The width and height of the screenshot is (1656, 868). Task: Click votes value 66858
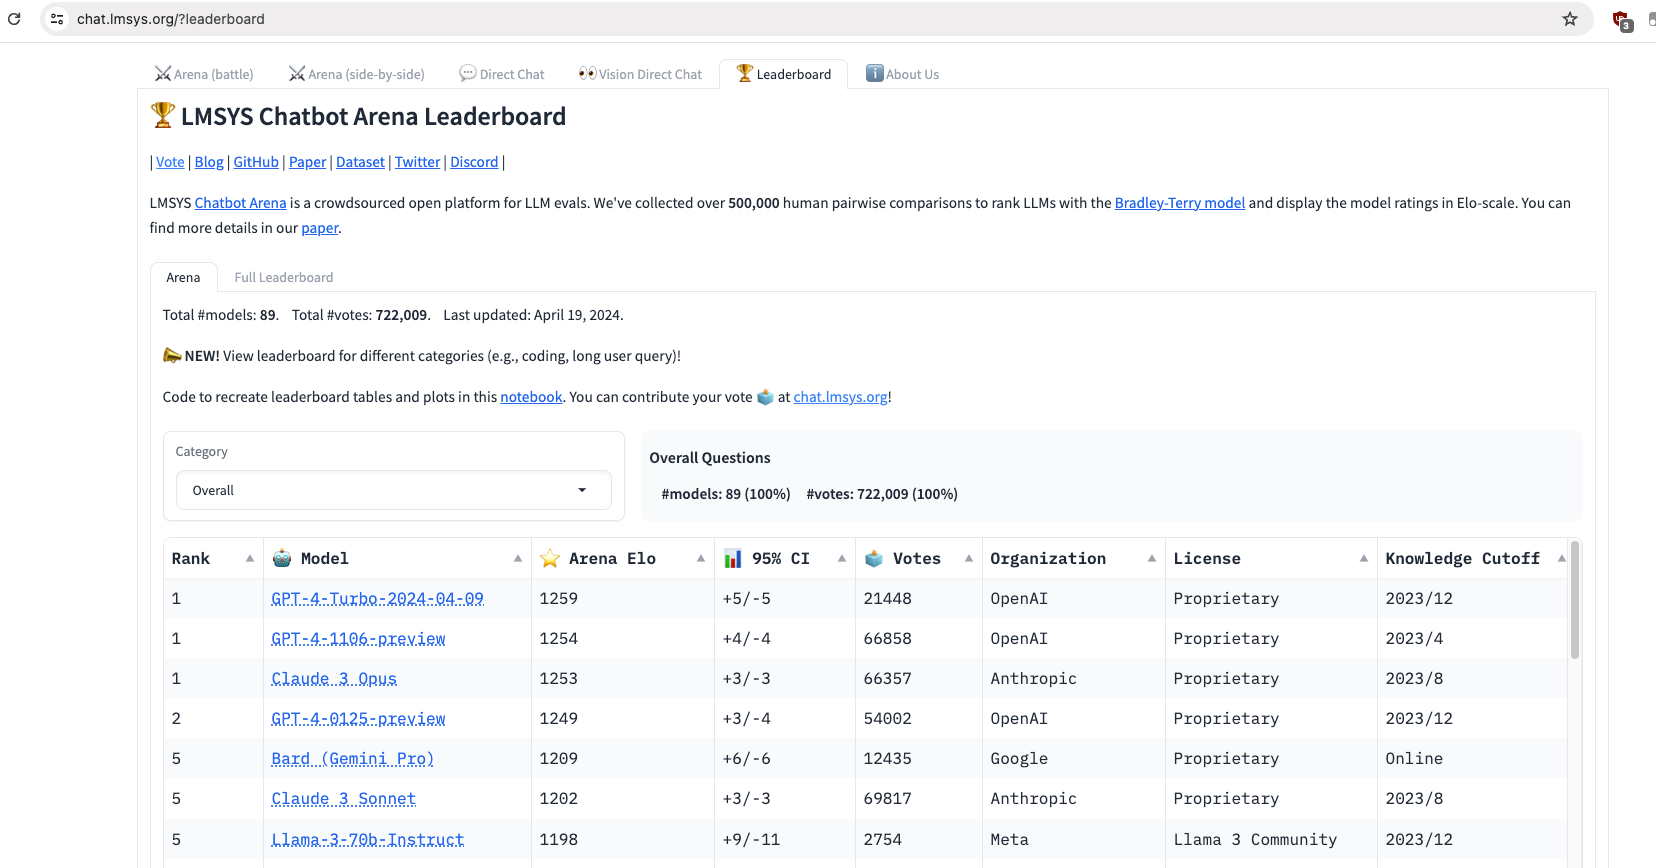887,638
